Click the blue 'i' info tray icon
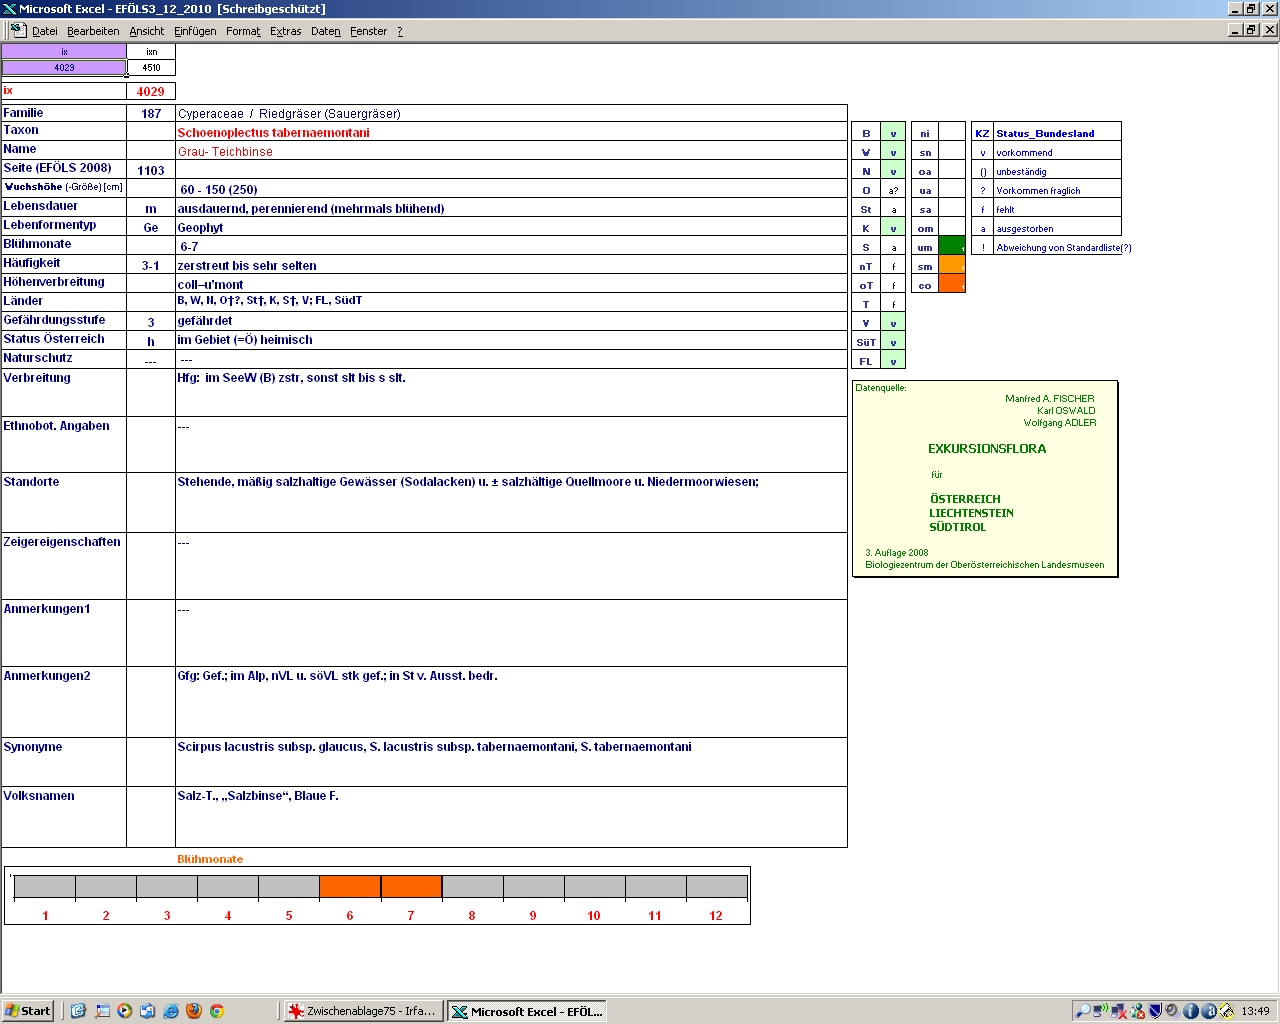1280x1024 pixels. click(1190, 1011)
